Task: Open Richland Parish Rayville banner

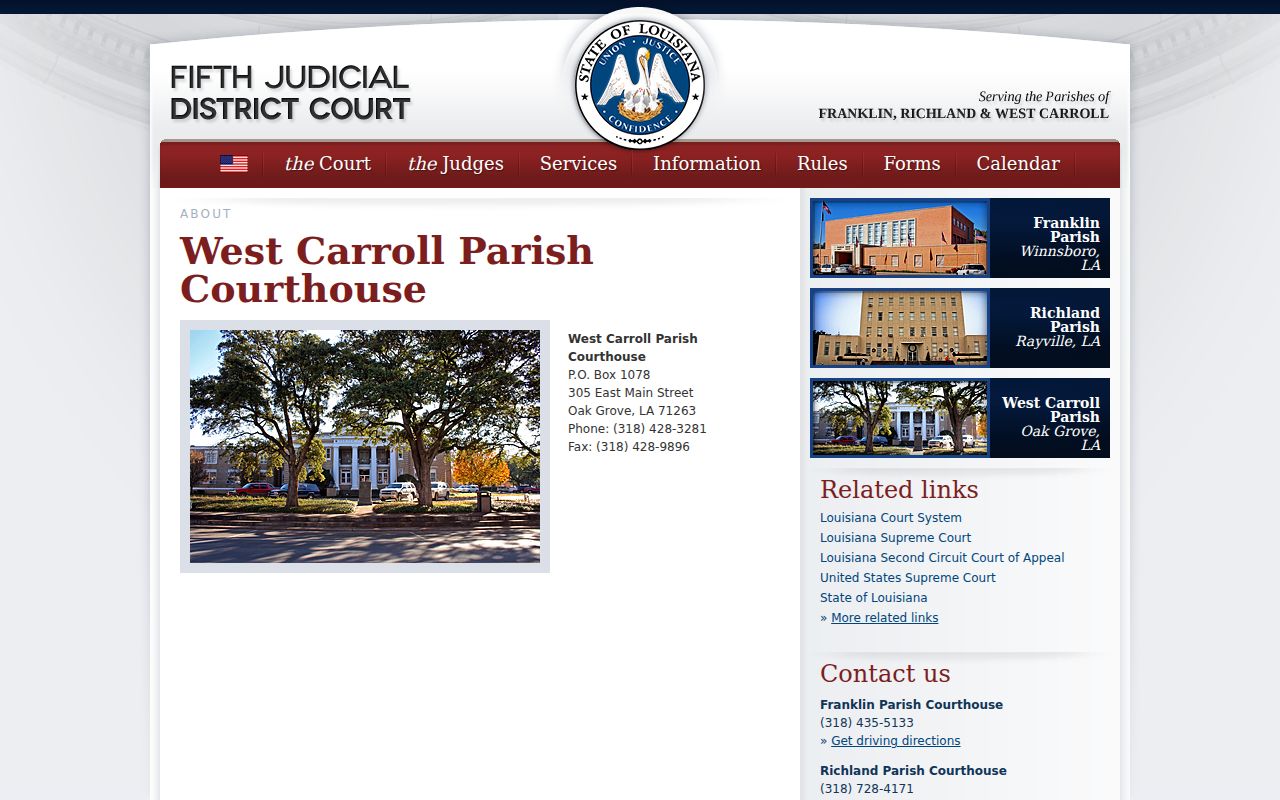Action: pos(960,328)
